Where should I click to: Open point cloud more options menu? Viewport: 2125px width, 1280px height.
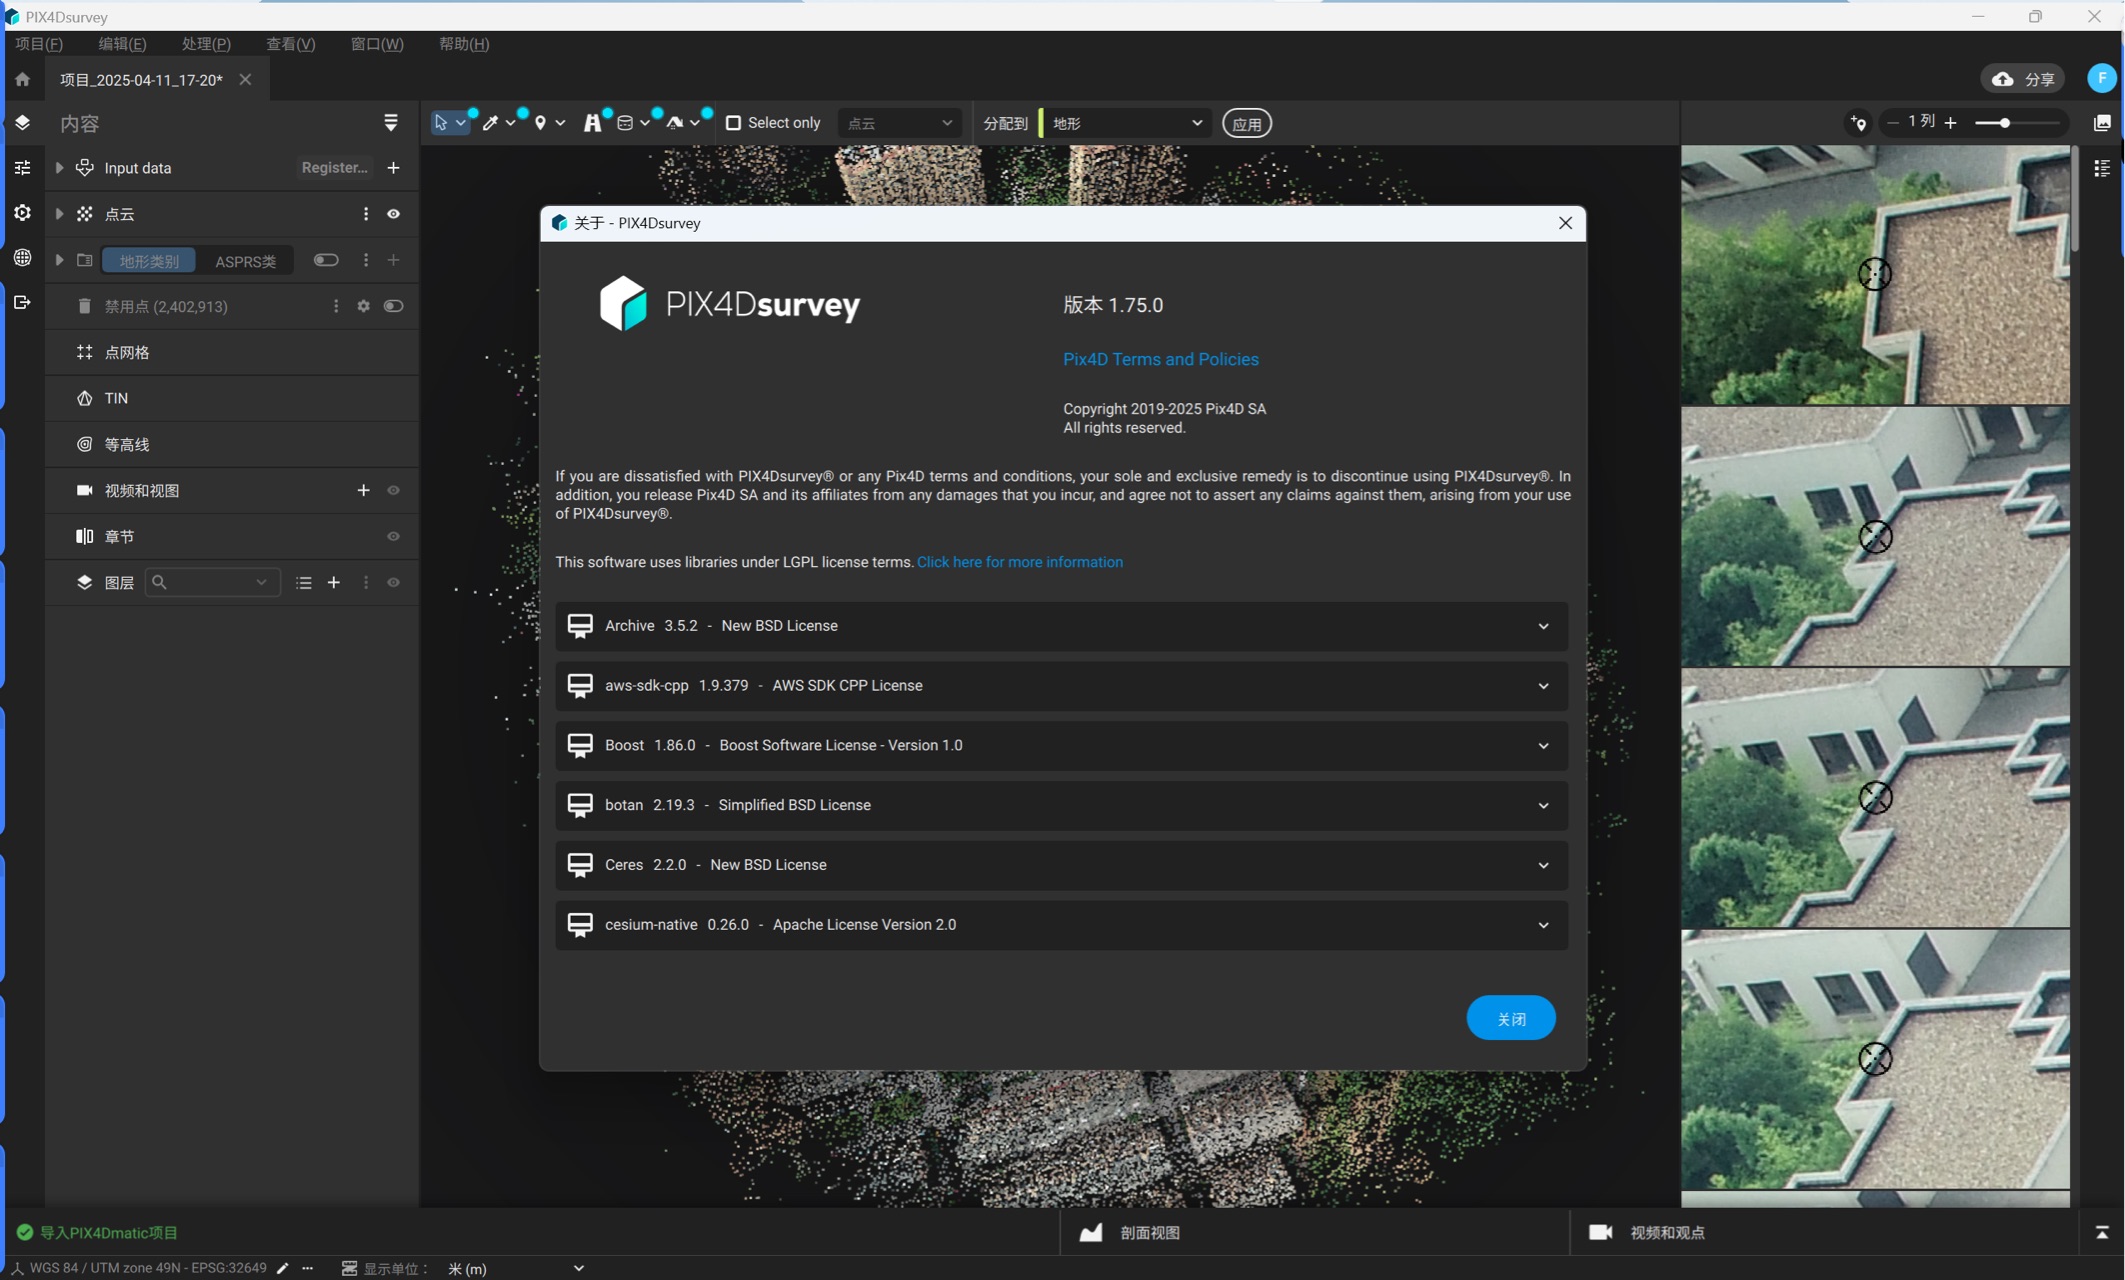tap(365, 214)
